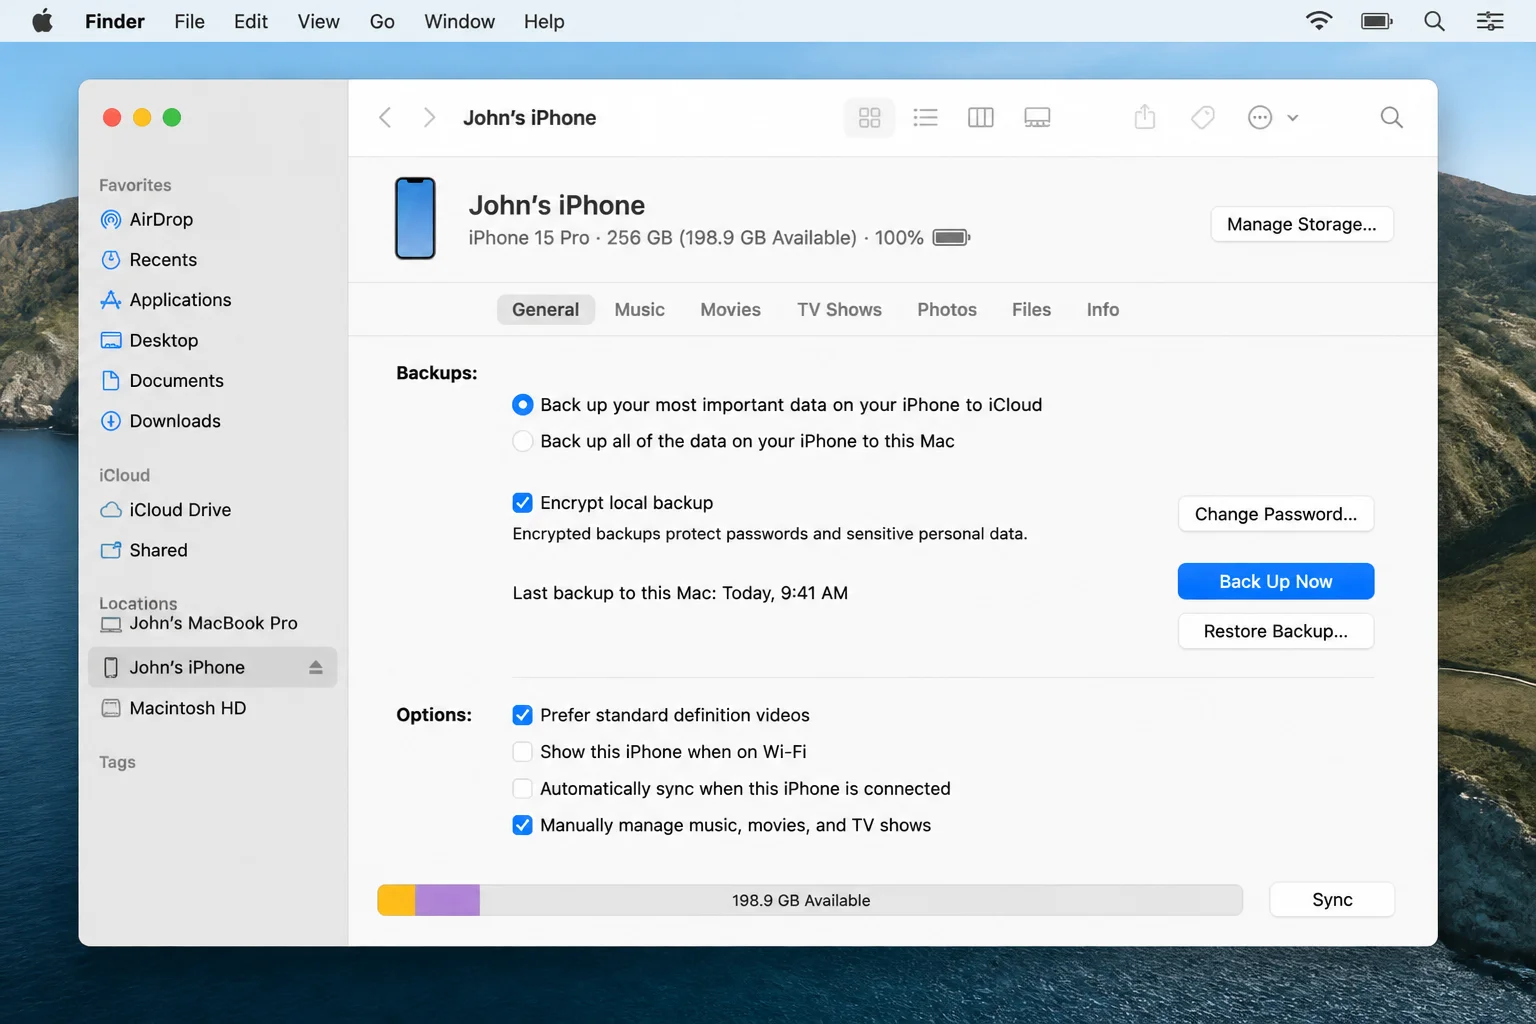Eject John's iPhone in sidebar
Viewport: 1536px width, 1024px height.
(316, 667)
